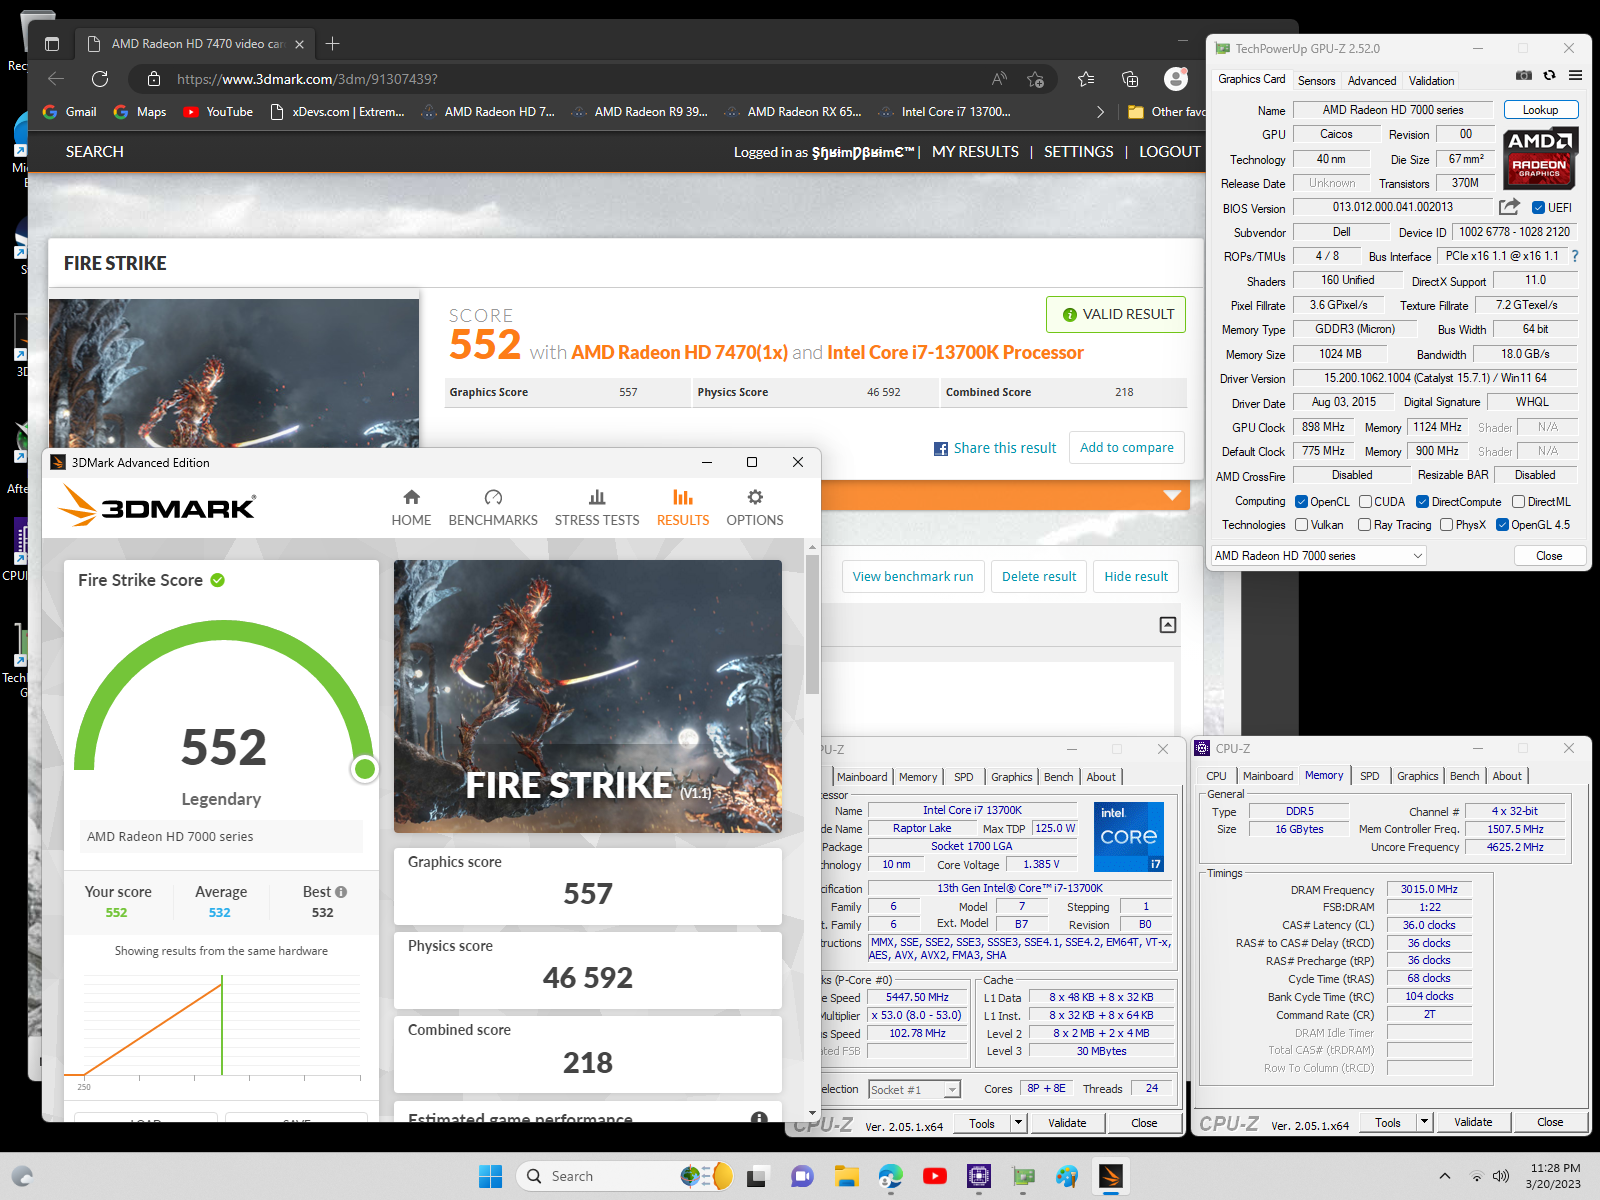Viewport: 1600px width, 1200px height.
Task: Open a new browser tab
Action: click(x=333, y=43)
